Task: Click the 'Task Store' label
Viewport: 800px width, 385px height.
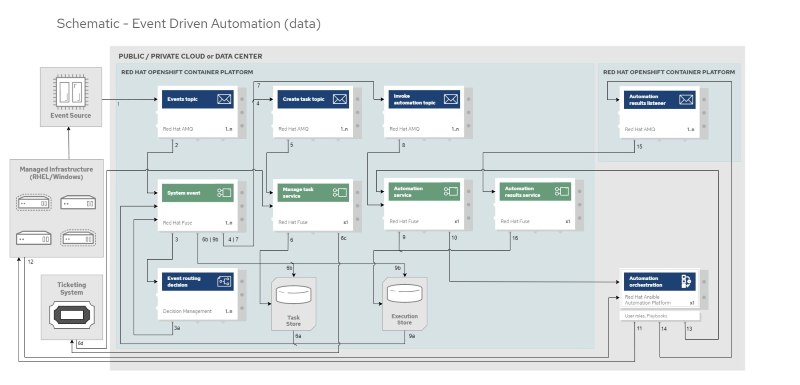Action: pyautogui.click(x=293, y=321)
